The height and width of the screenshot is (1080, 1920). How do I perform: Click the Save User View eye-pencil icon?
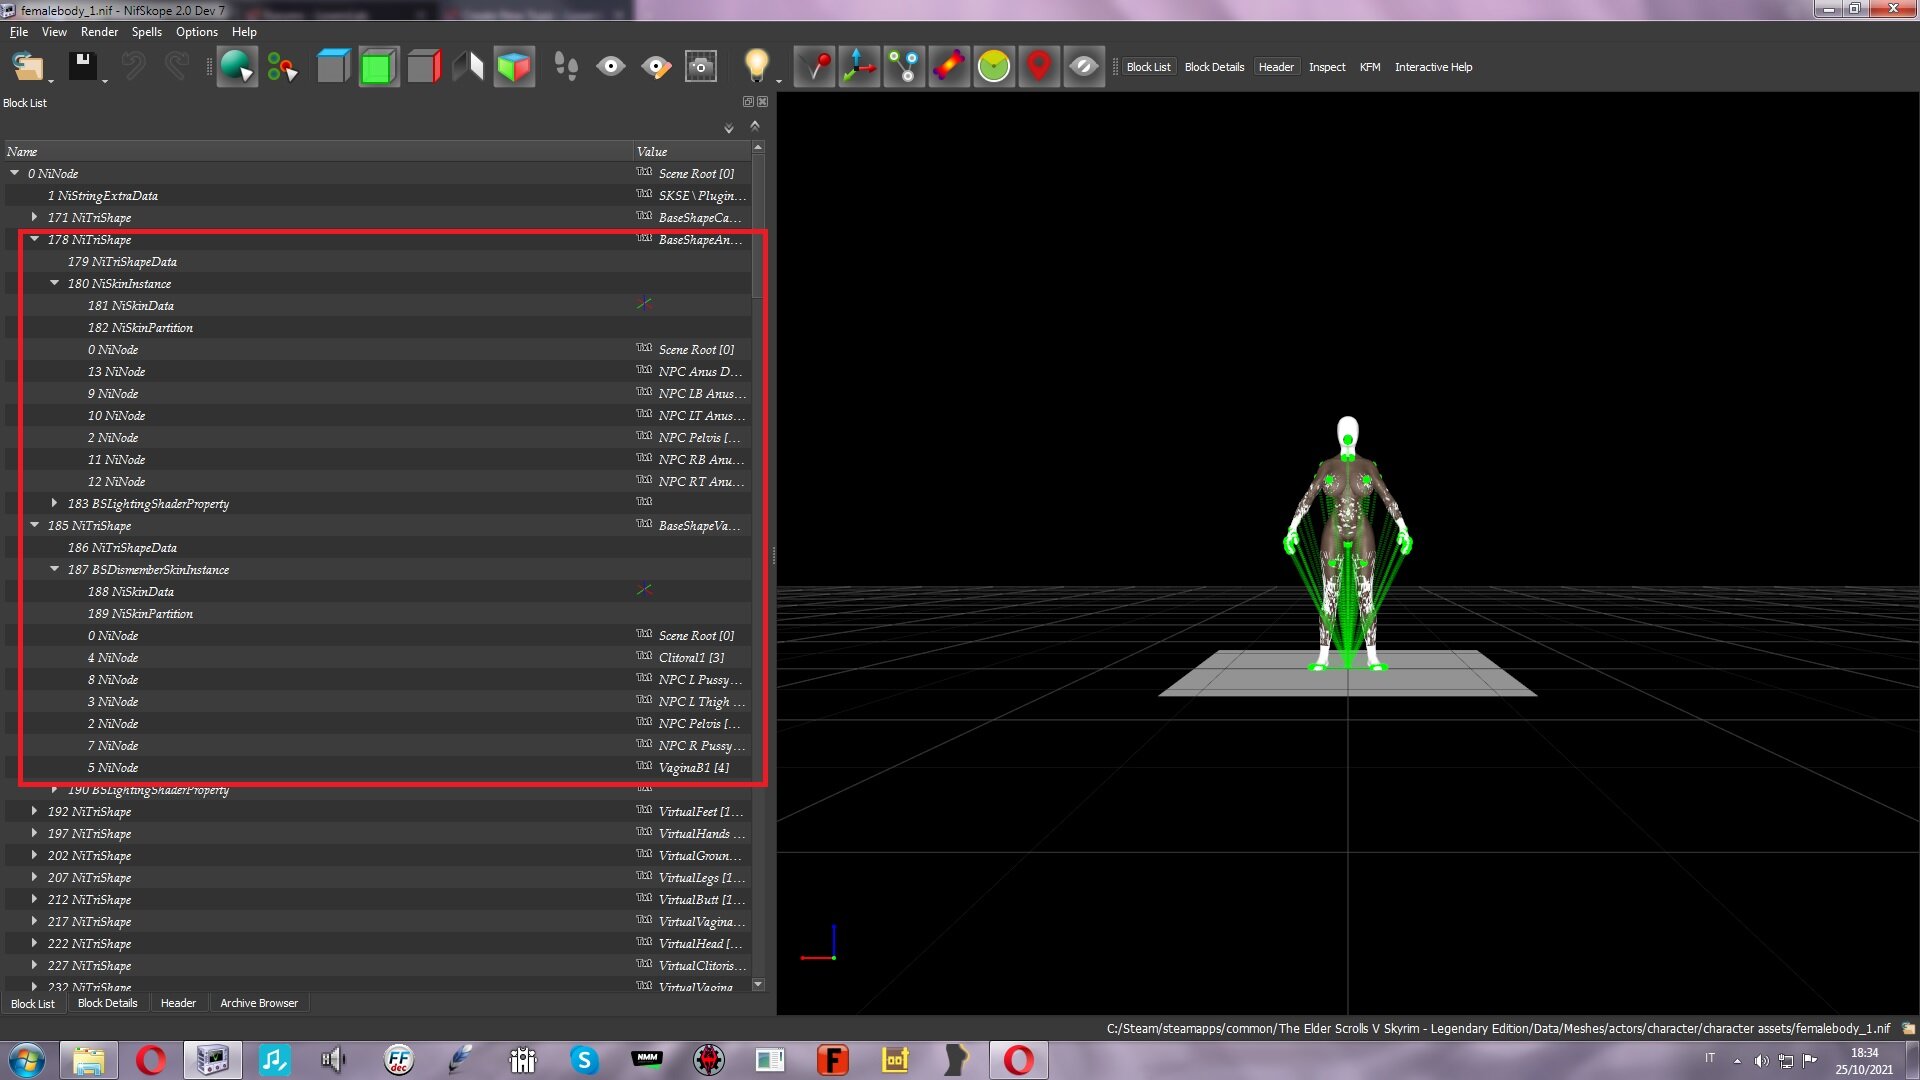tap(656, 67)
